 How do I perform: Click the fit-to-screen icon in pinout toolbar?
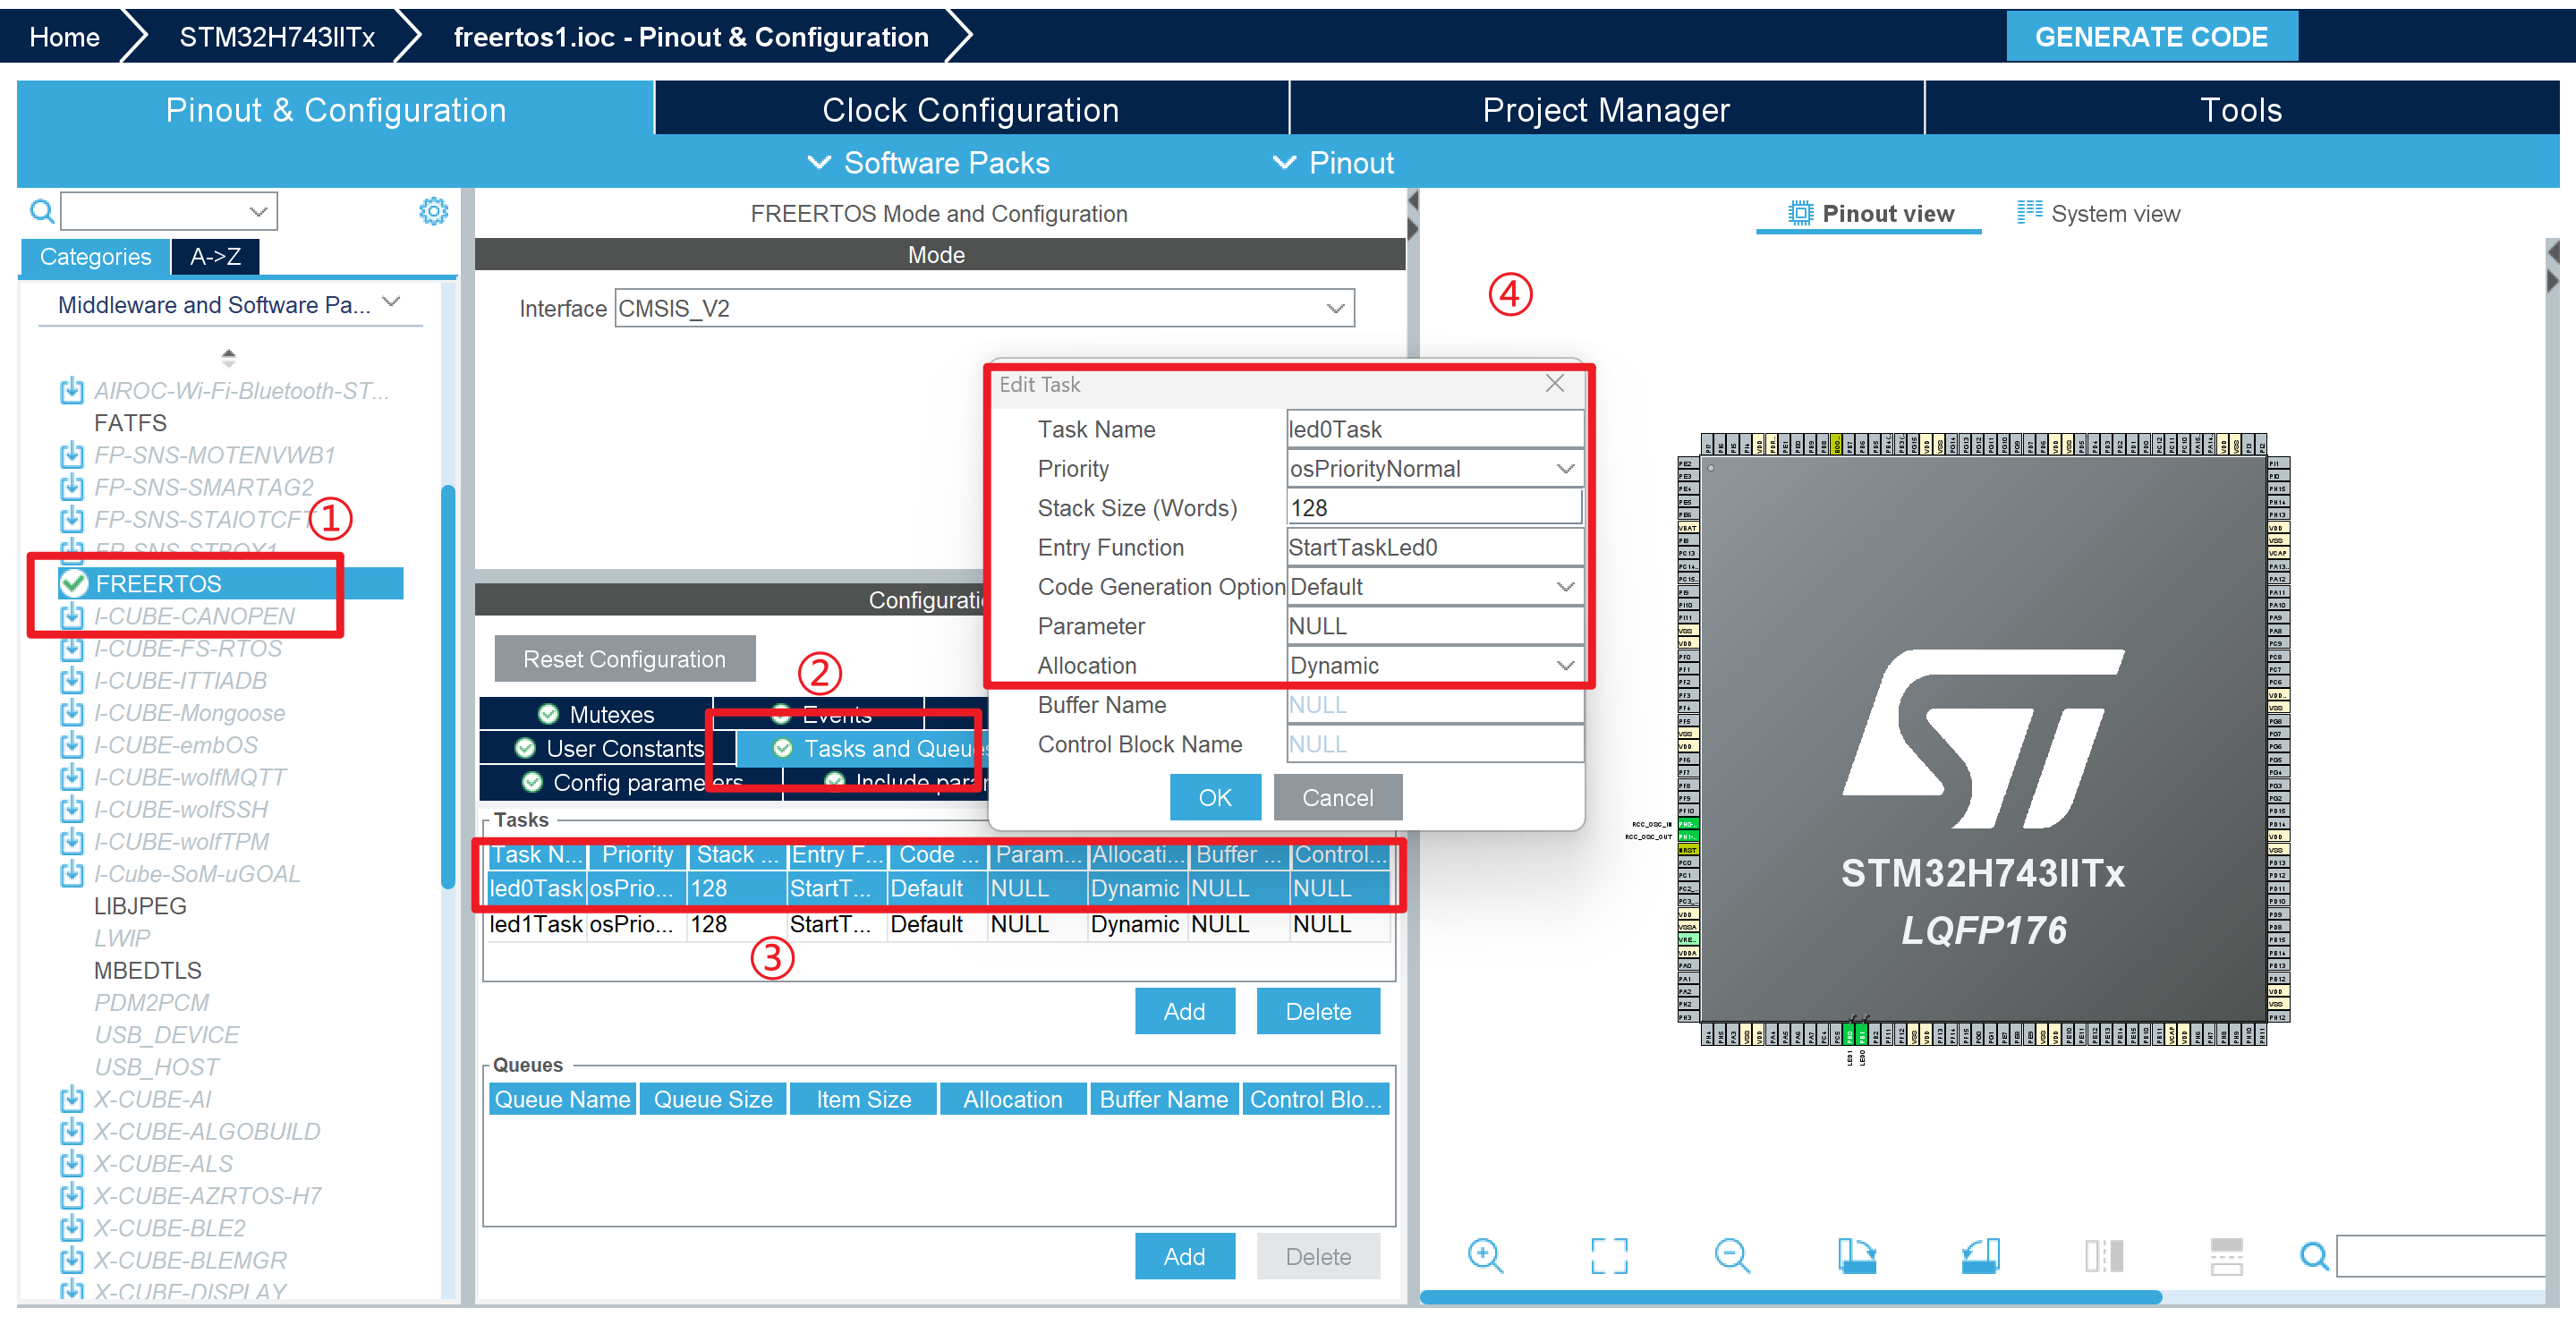tap(1609, 1255)
